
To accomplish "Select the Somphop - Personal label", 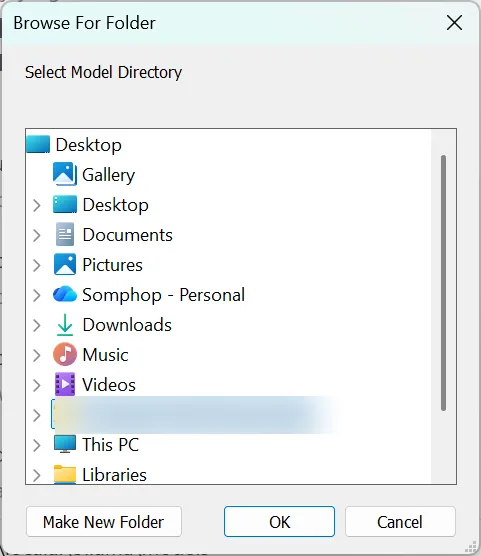I will coord(164,295).
